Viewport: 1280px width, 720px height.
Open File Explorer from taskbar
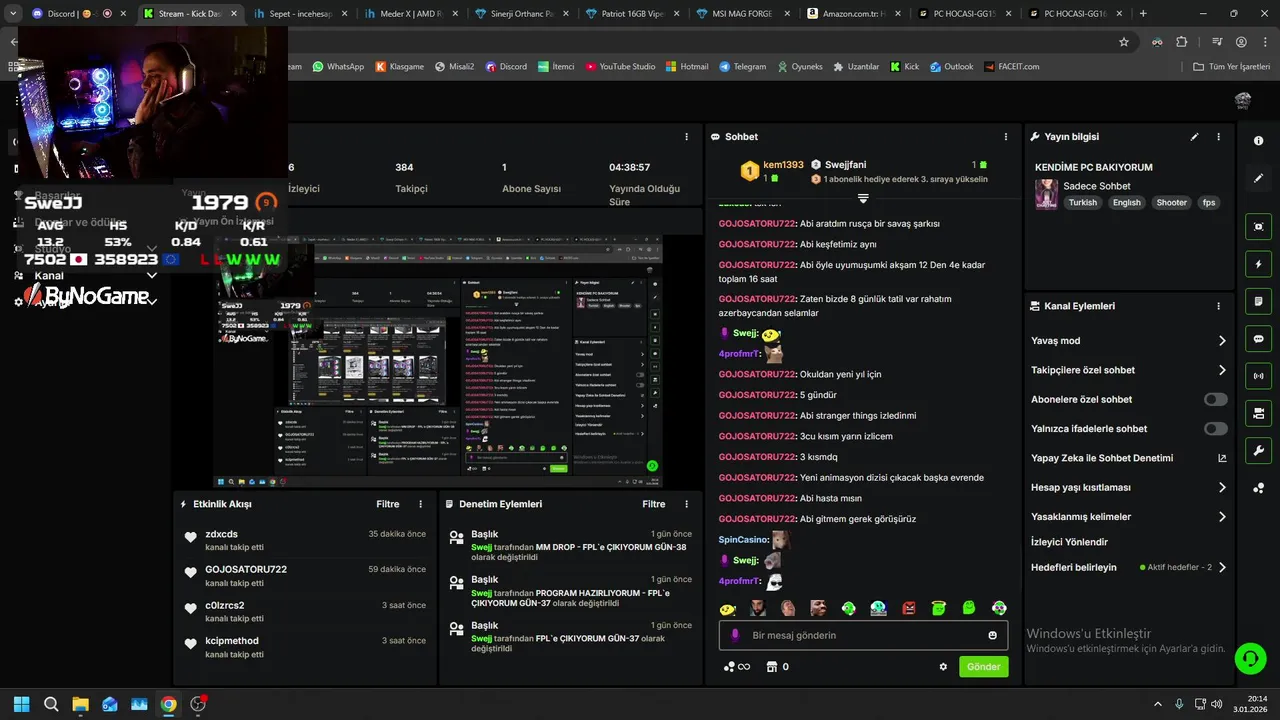pos(80,704)
